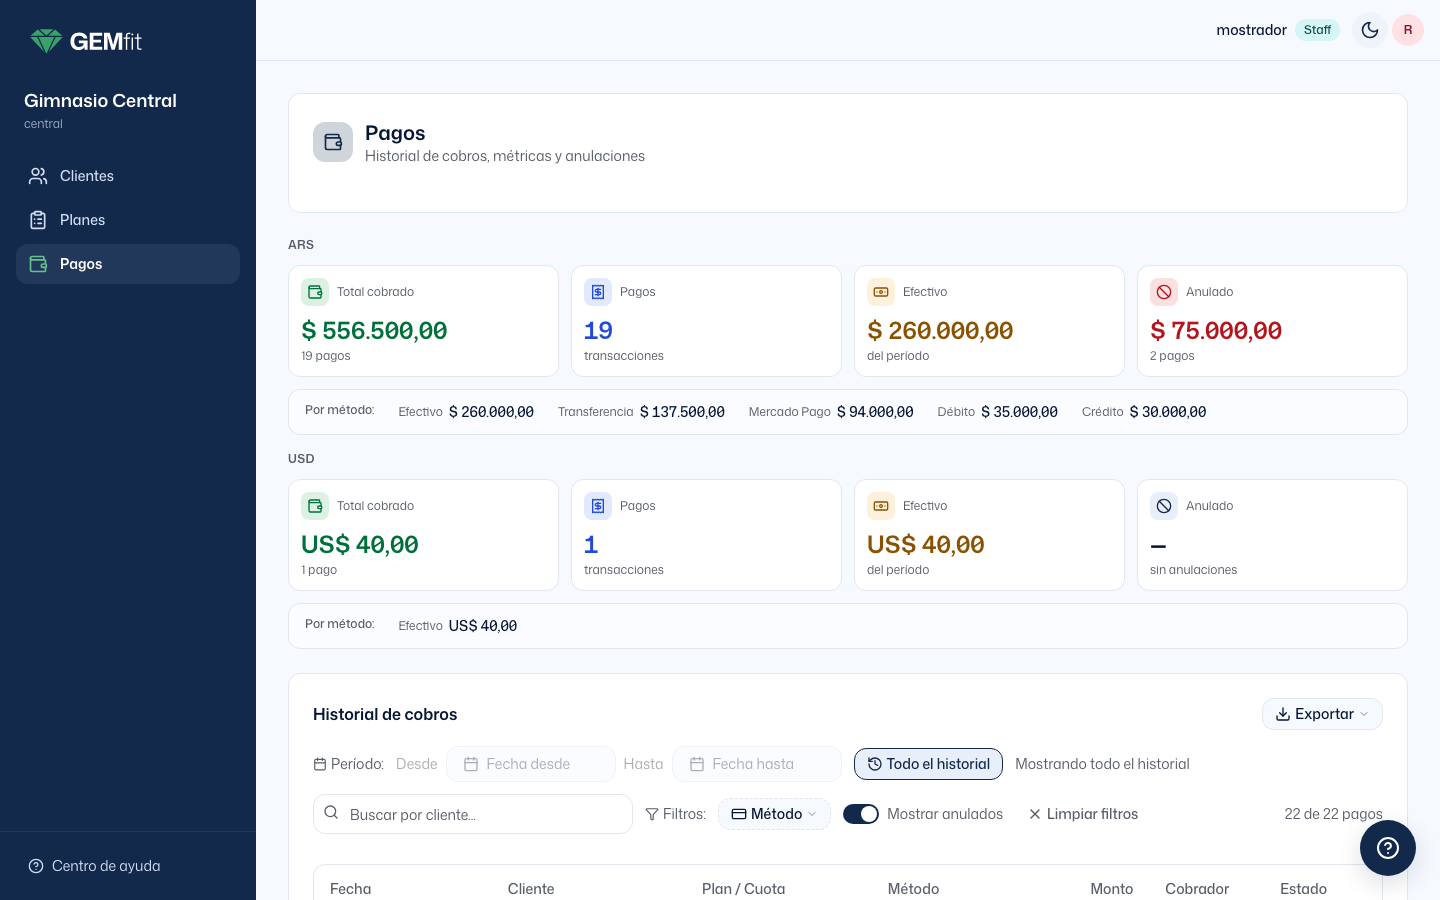Click the ARS Anulado red ban icon
Image resolution: width=1440 pixels, height=900 pixels.
pyautogui.click(x=1164, y=292)
